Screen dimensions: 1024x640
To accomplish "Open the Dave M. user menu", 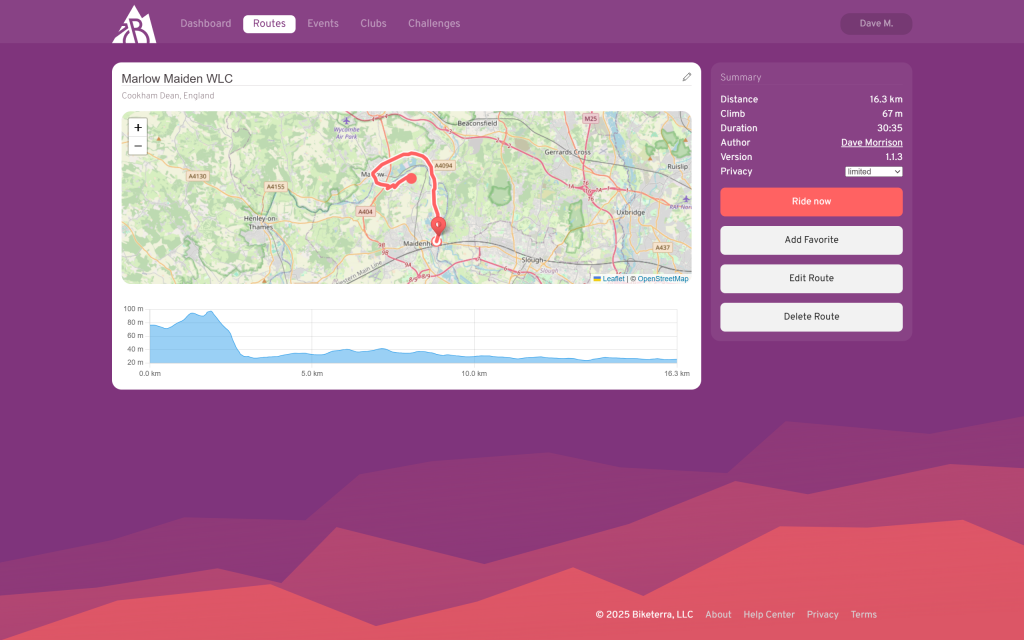I will tap(876, 23).
